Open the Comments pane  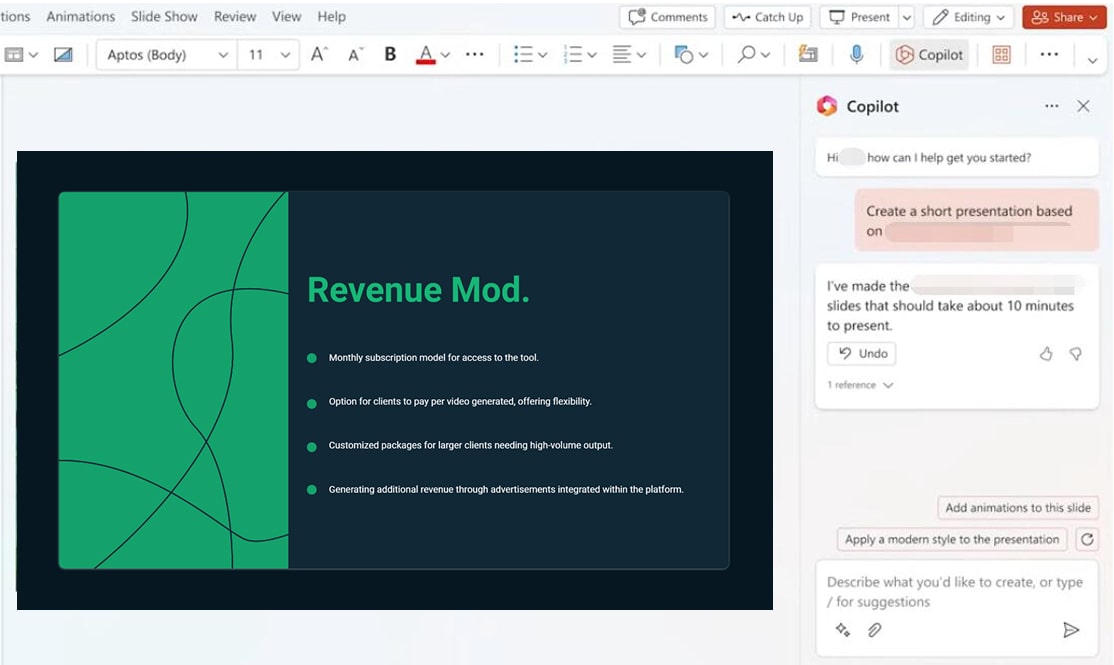(x=668, y=17)
